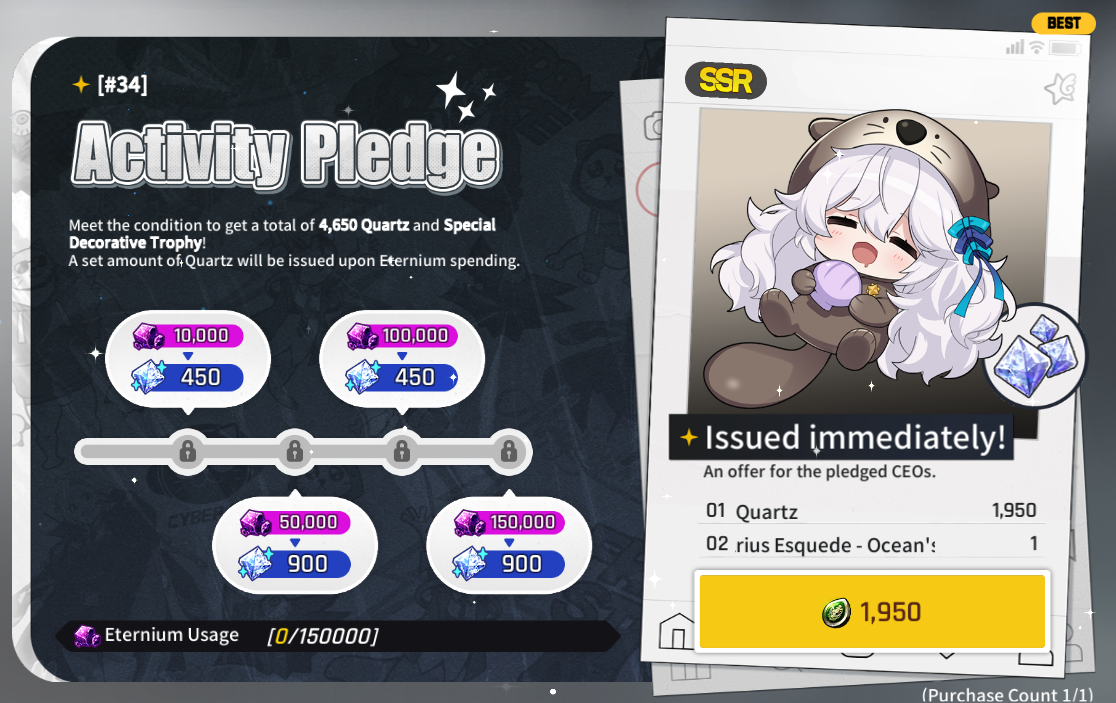Select the 10,000 Eternium reward bubble
Image resolution: width=1116 pixels, height=703 pixels.
188,359
